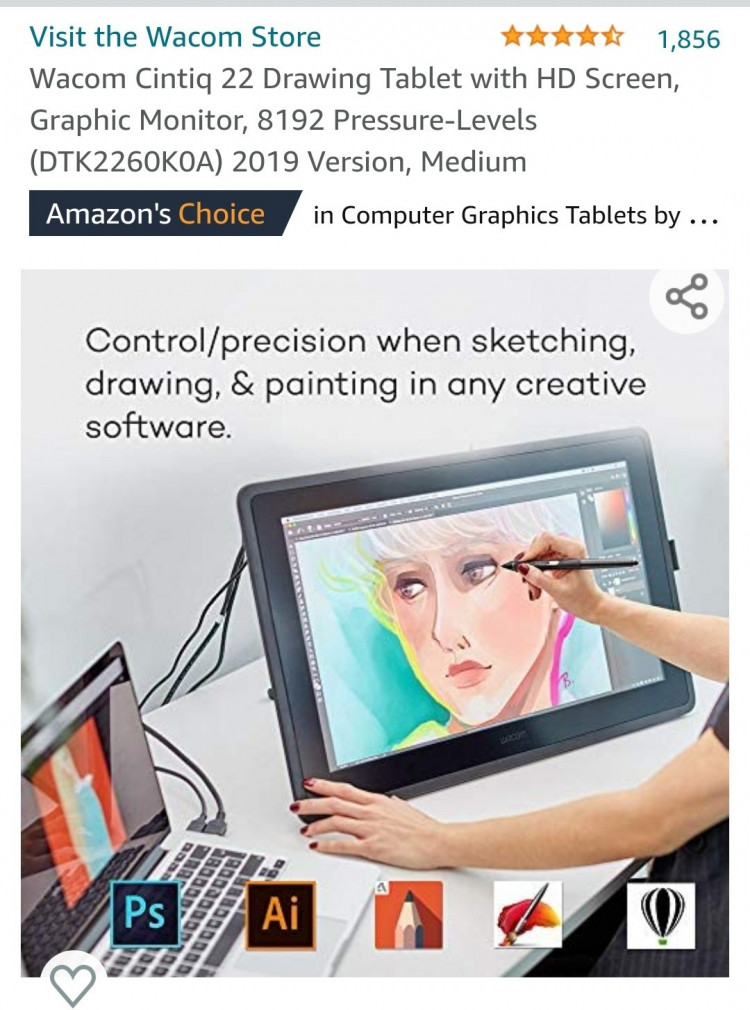The image size is (750, 1010).
Task: Open the star rating breakdown
Action: pos(562,37)
